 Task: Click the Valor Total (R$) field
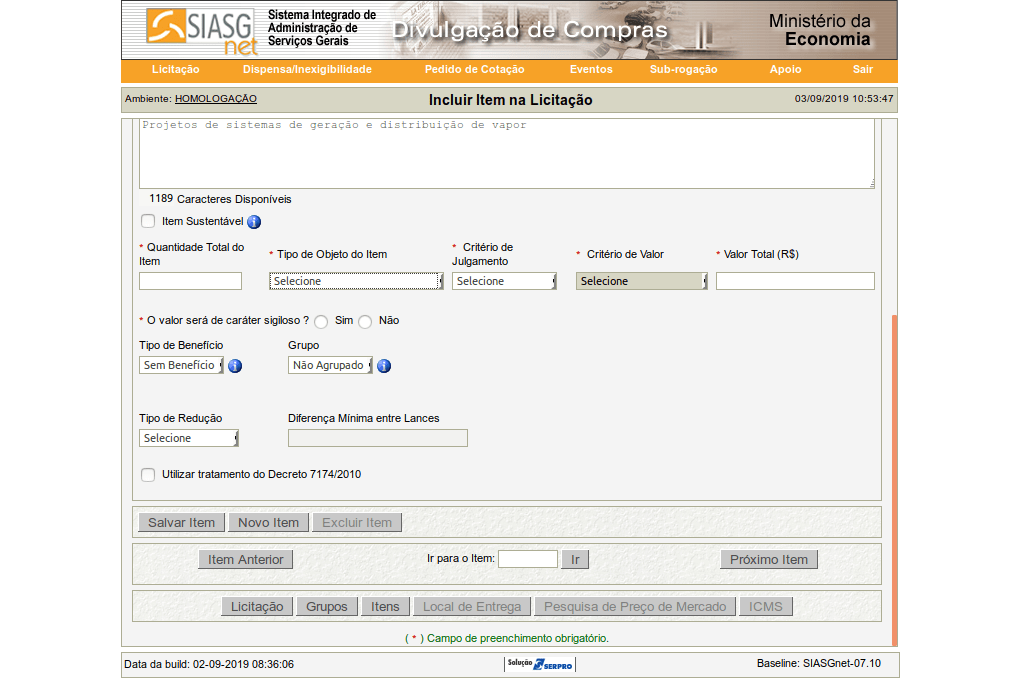(x=795, y=281)
